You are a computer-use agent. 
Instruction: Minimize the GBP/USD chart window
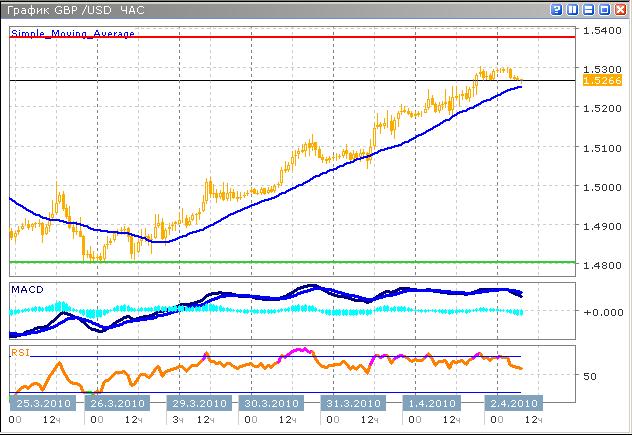[589, 10]
